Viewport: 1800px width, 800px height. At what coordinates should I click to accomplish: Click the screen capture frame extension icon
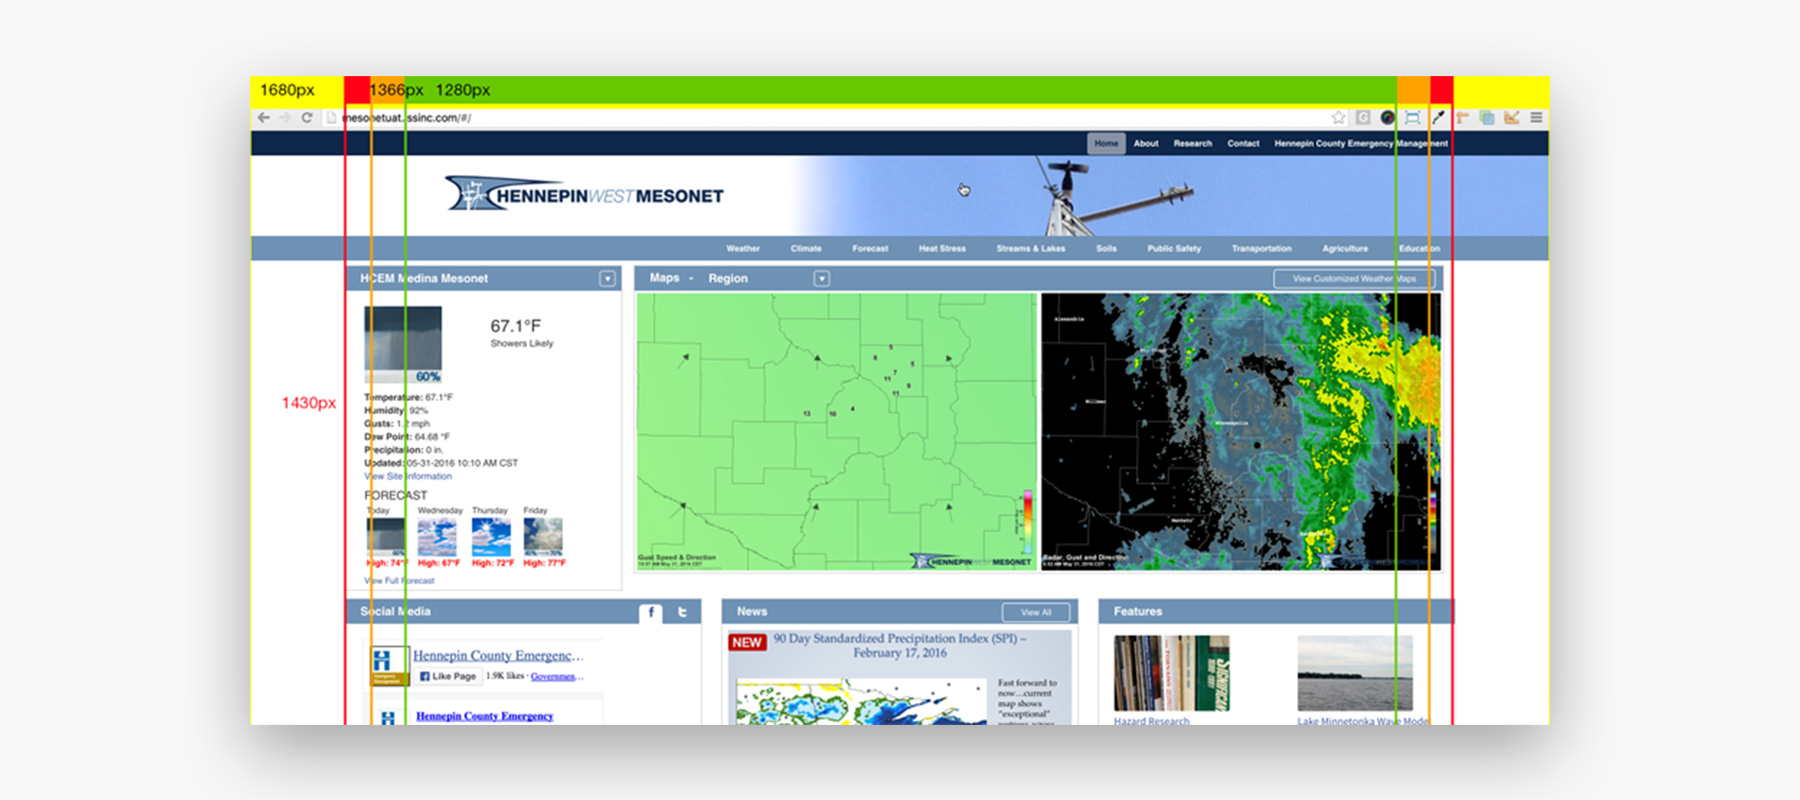click(x=1413, y=118)
